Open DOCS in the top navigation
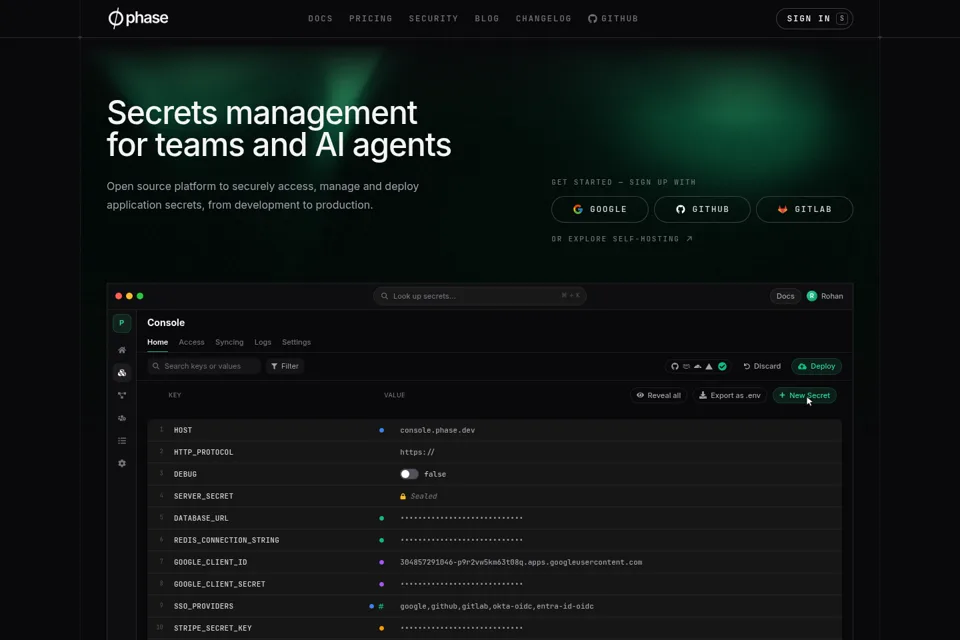The width and height of the screenshot is (960, 640). [x=320, y=19]
